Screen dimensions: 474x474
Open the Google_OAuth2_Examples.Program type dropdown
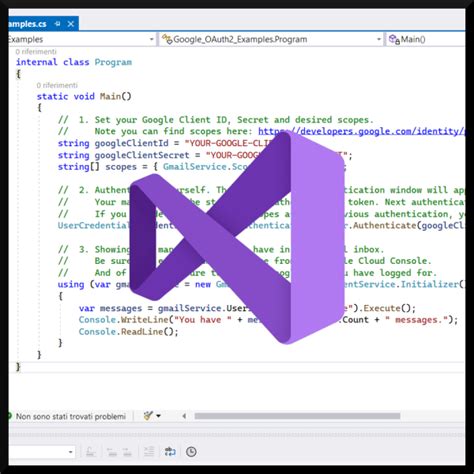(379, 39)
